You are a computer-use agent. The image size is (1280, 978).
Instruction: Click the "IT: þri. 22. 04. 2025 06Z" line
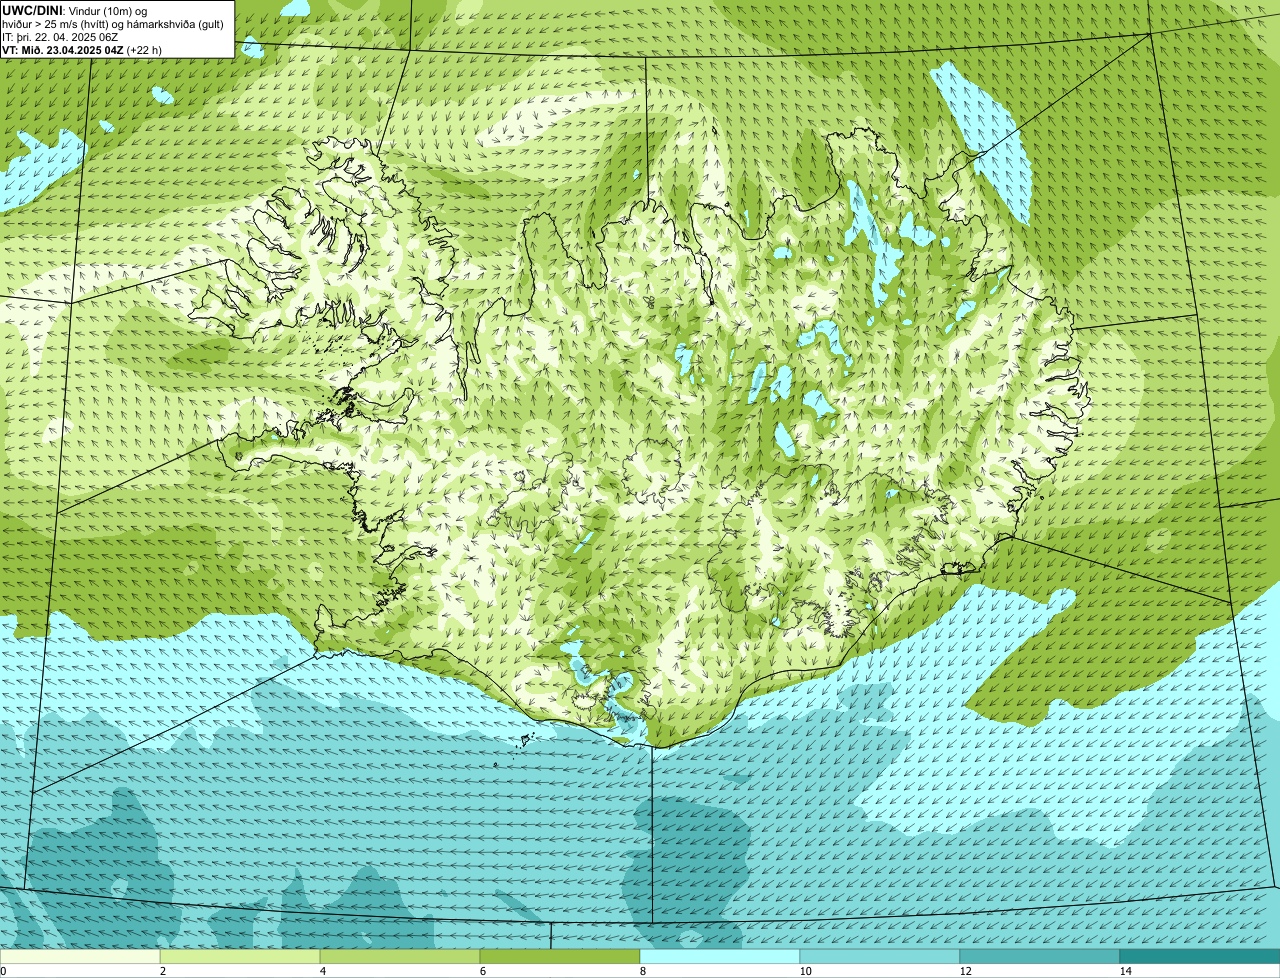tap(60, 37)
